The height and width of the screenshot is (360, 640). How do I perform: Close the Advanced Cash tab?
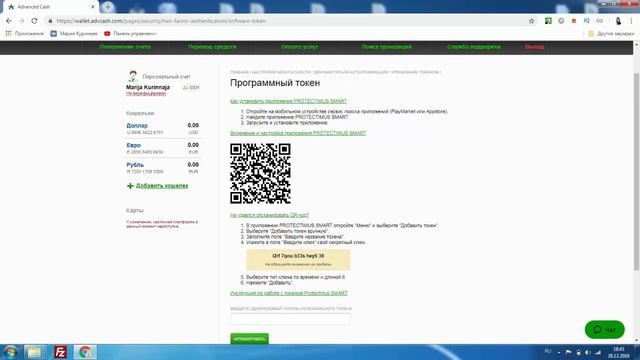click(93, 7)
